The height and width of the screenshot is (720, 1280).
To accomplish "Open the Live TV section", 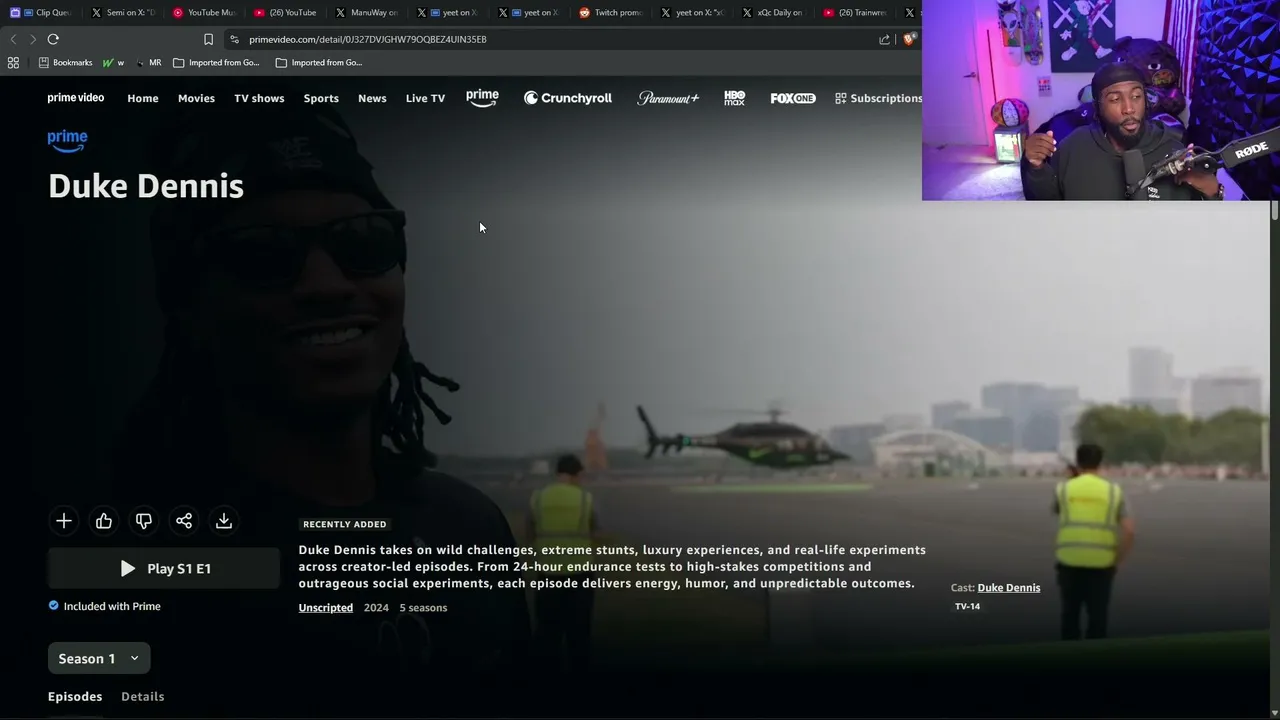I will [425, 98].
